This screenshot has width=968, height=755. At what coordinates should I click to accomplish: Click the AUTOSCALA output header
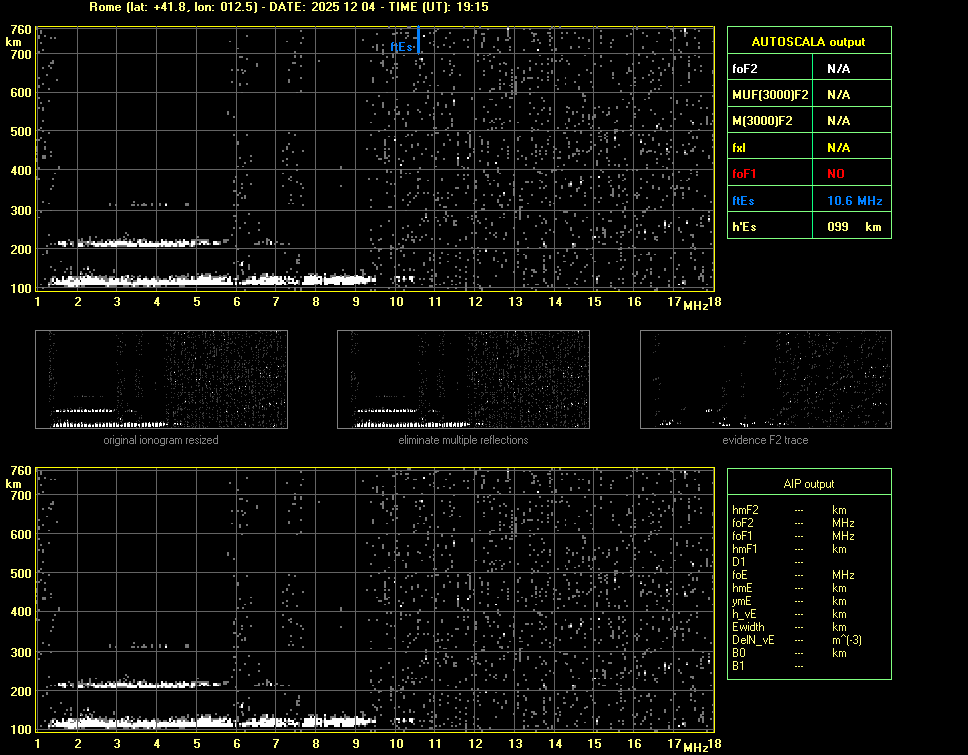point(808,42)
